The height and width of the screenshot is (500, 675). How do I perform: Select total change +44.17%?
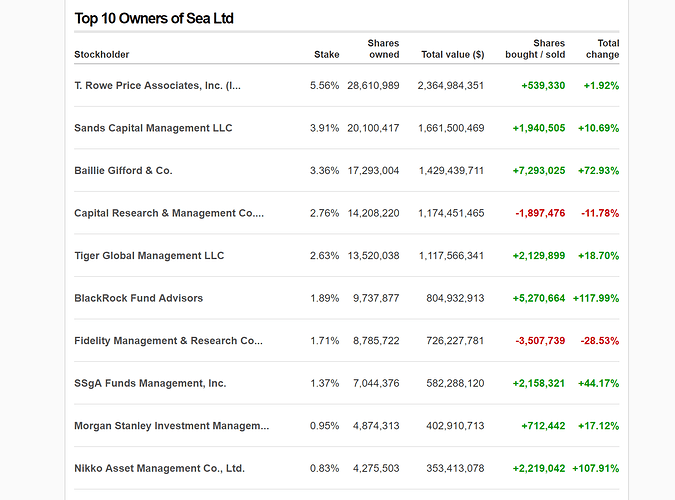tap(598, 384)
